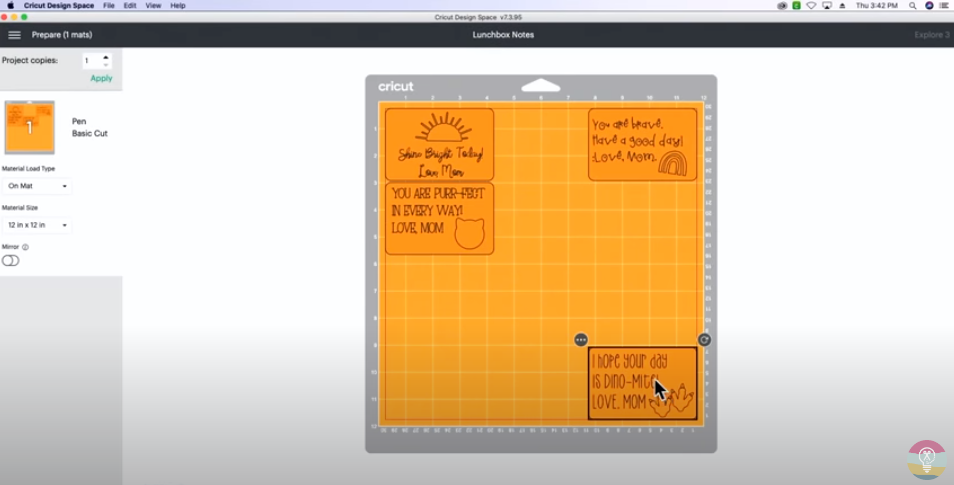Click the three-dot options on selected note
Viewport: 954px width, 485px height.
point(581,340)
